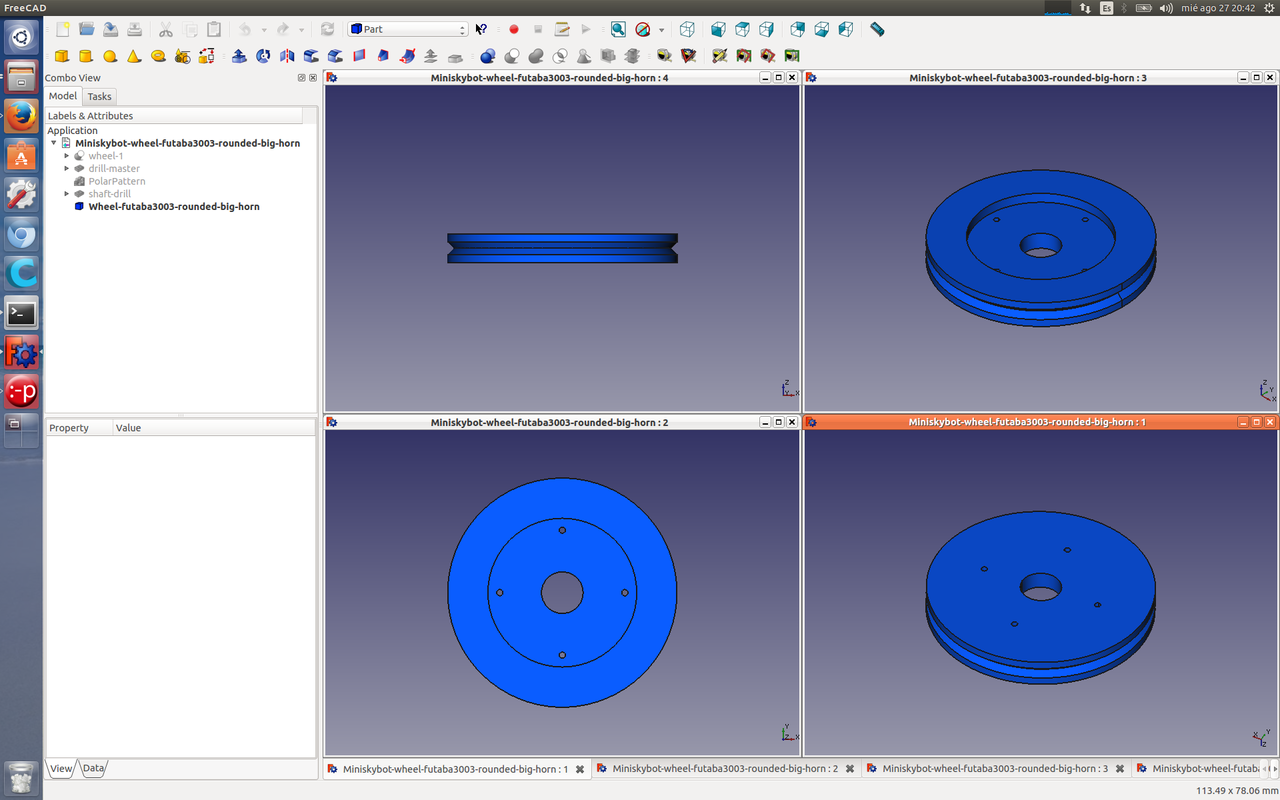Switch to the Tasks tab
Viewport: 1280px width, 800px height.
[x=99, y=96]
